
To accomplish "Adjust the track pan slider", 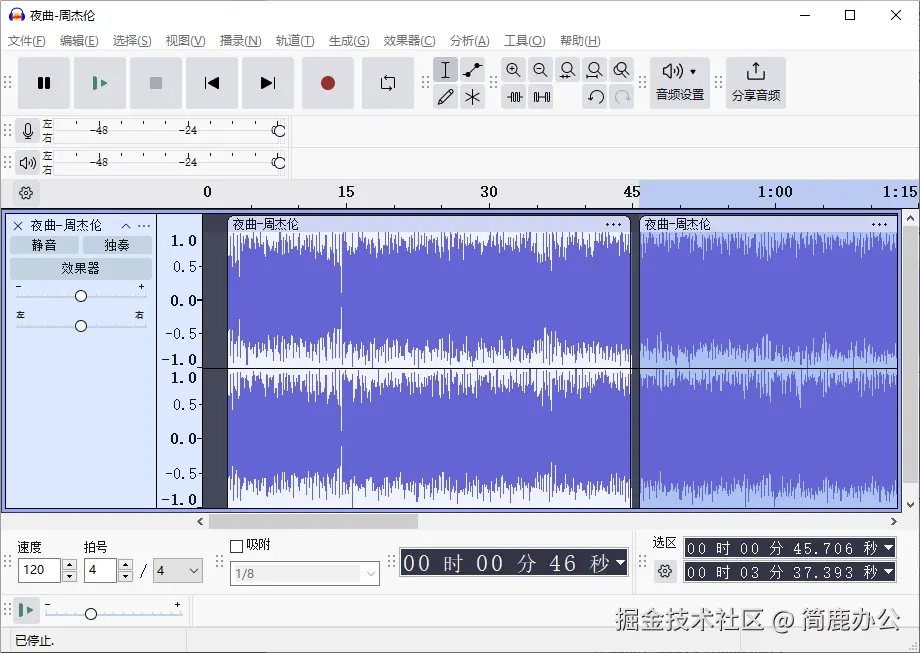I will (x=80, y=326).
